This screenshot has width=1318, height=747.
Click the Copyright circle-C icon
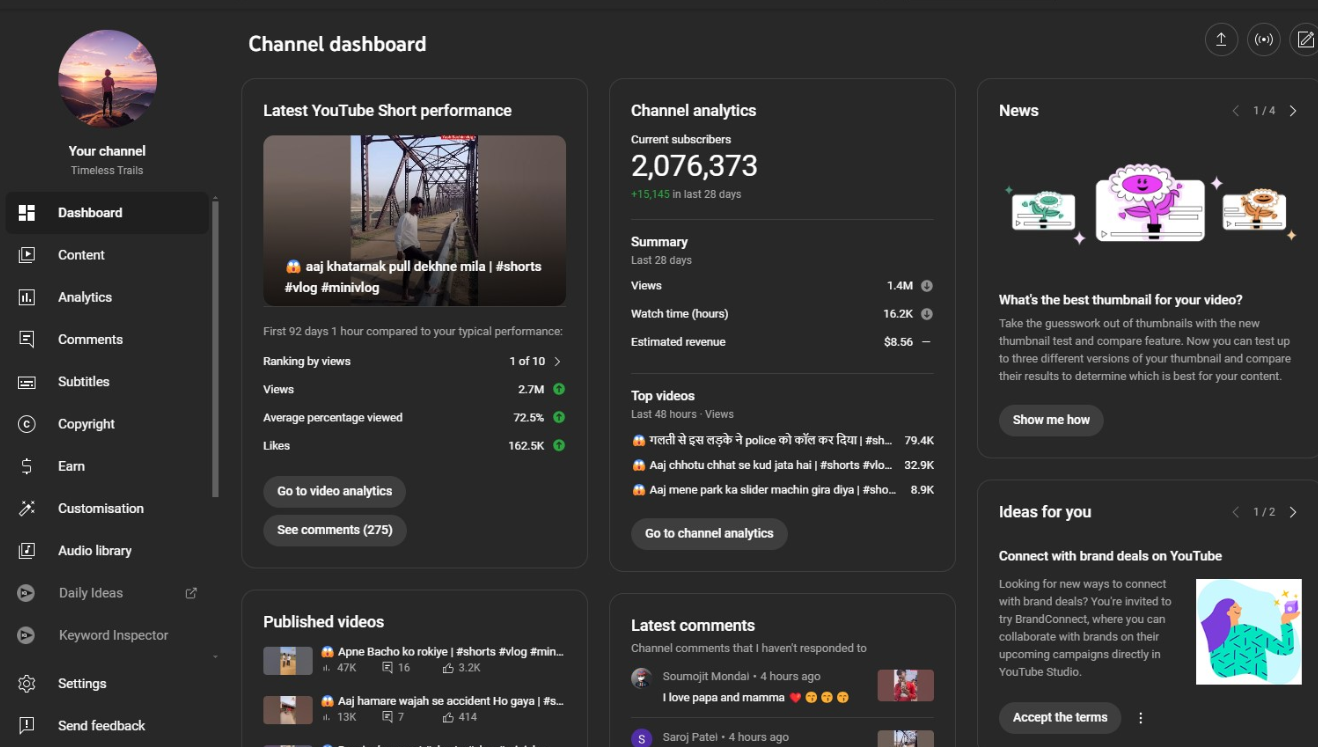27,424
